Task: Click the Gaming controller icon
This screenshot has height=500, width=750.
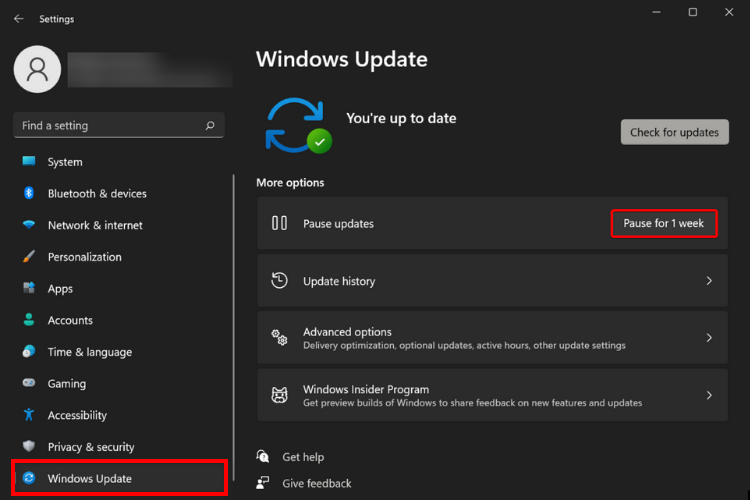Action: 29,383
